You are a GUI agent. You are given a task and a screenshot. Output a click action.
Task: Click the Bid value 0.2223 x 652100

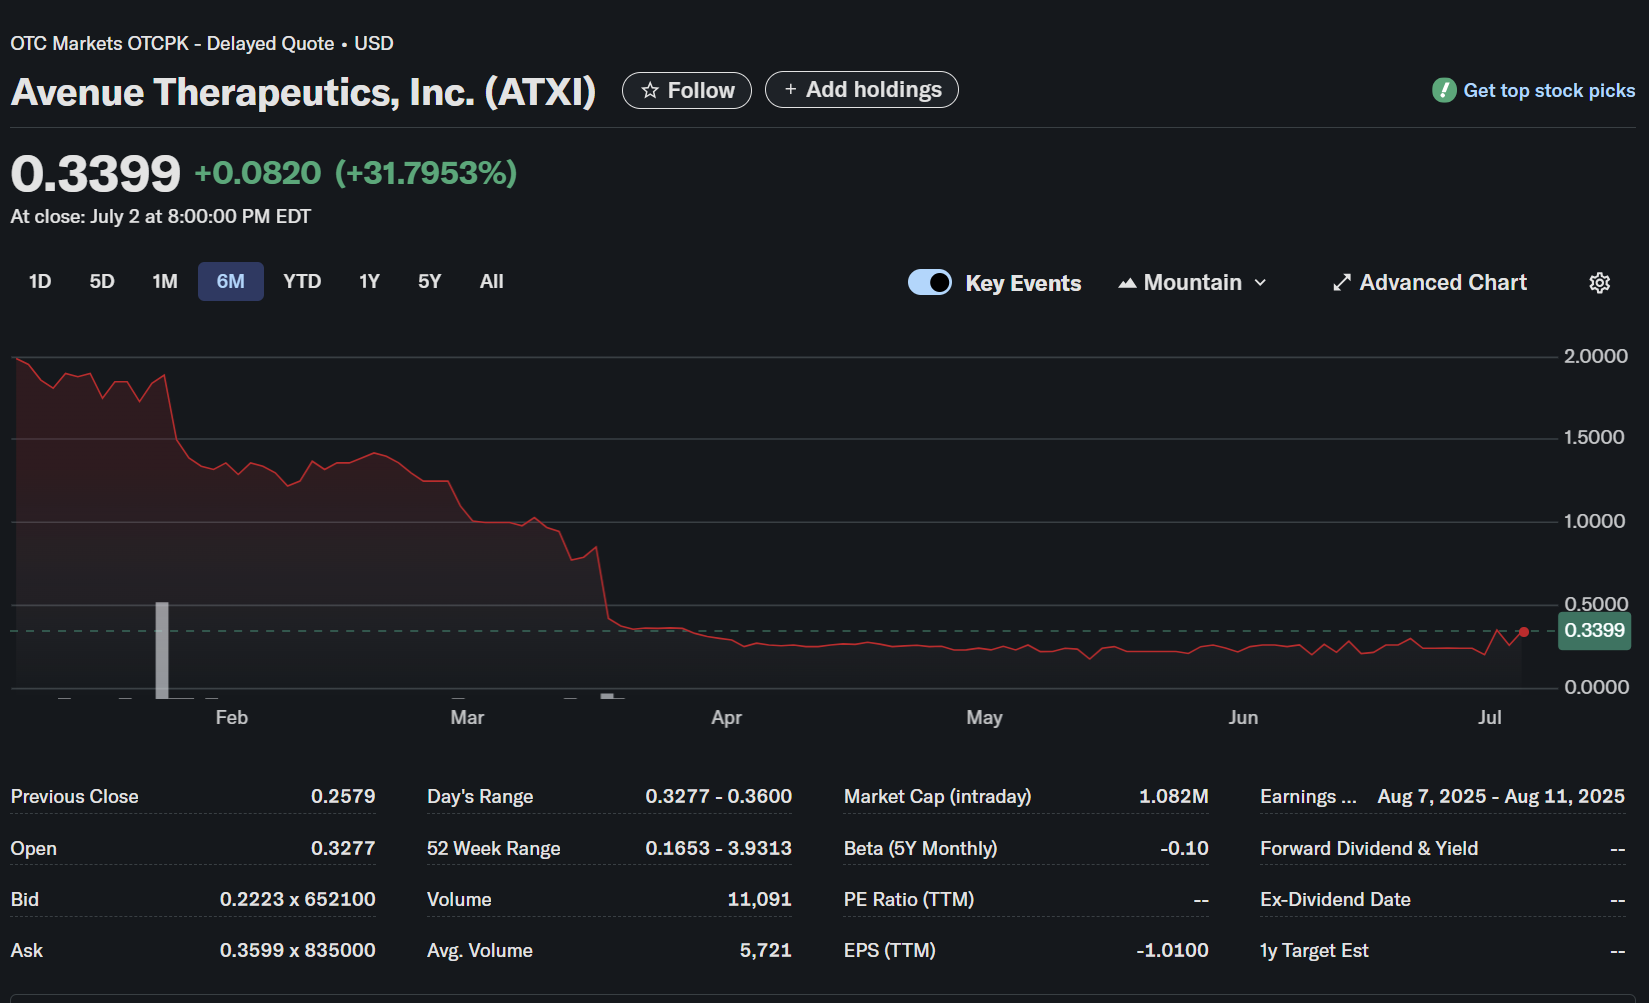(x=298, y=900)
